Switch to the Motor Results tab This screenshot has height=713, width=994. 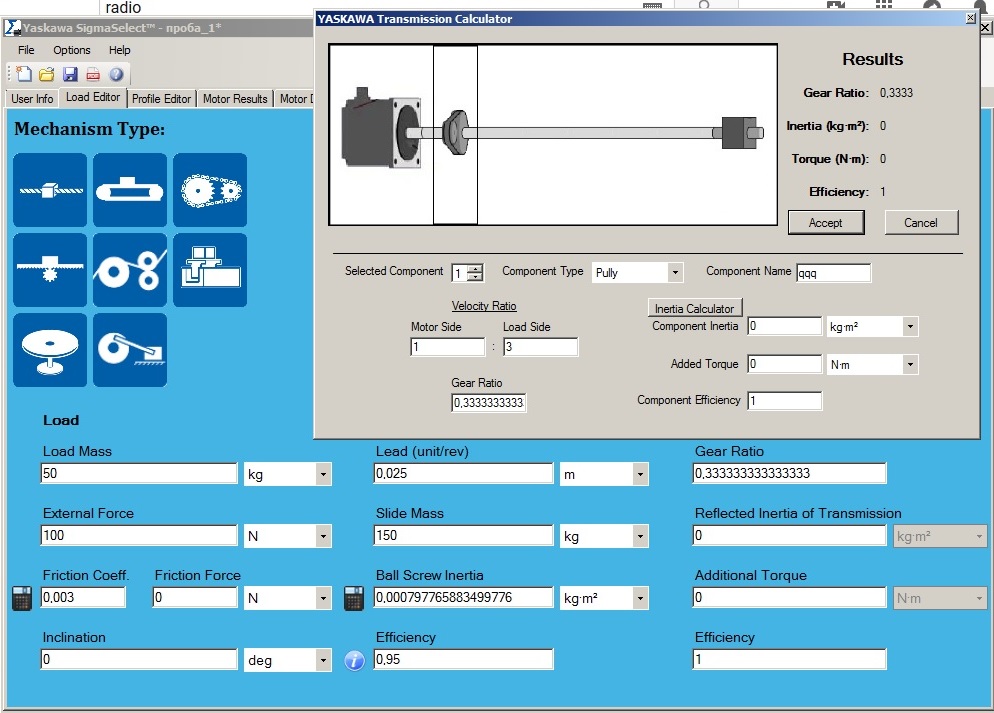tap(235, 99)
